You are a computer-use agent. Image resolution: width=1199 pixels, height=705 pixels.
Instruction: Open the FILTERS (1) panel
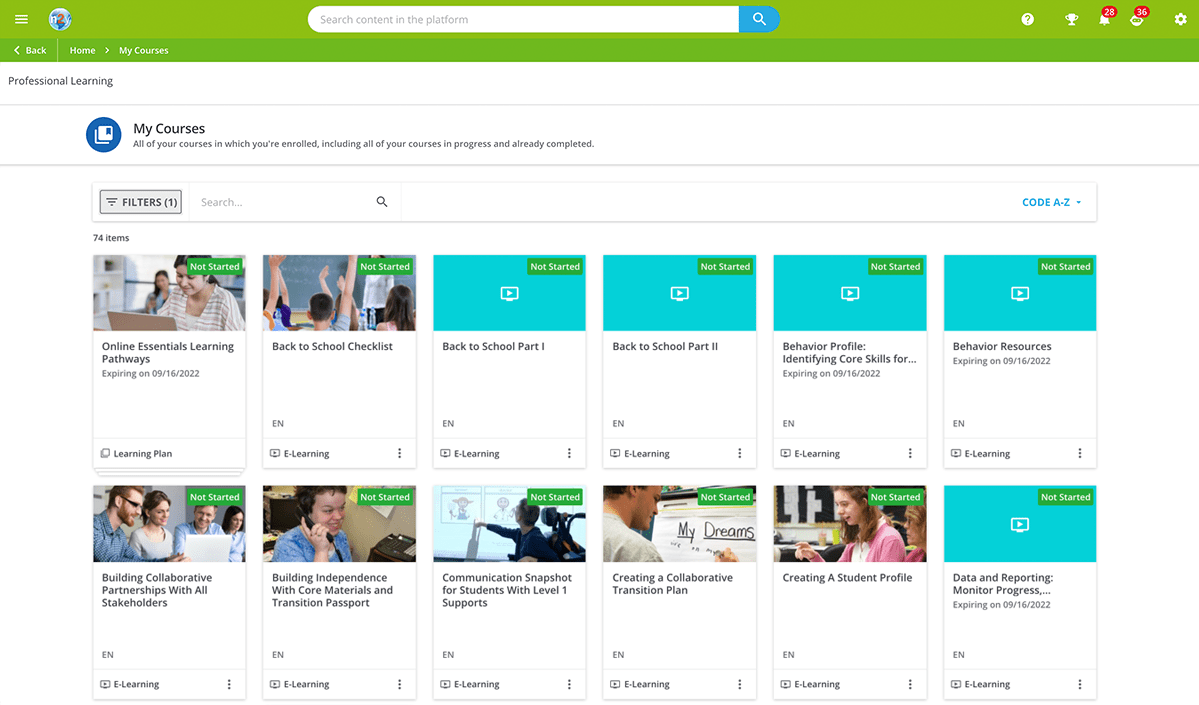coord(141,202)
